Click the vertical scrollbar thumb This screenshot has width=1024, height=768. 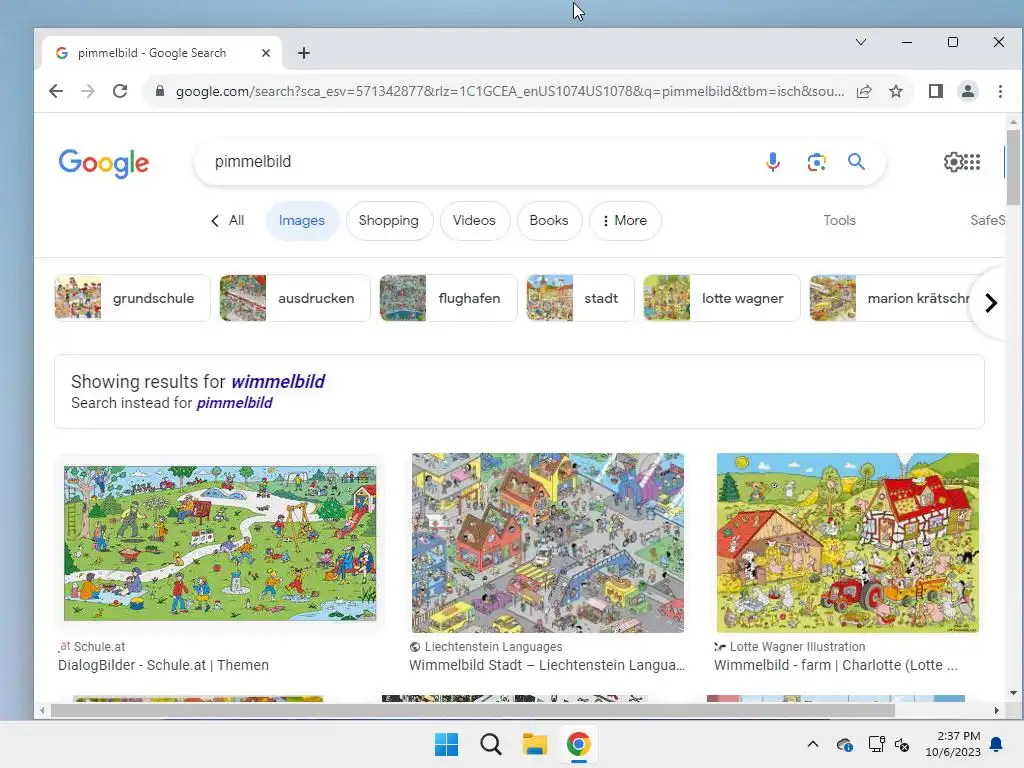(1013, 167)
